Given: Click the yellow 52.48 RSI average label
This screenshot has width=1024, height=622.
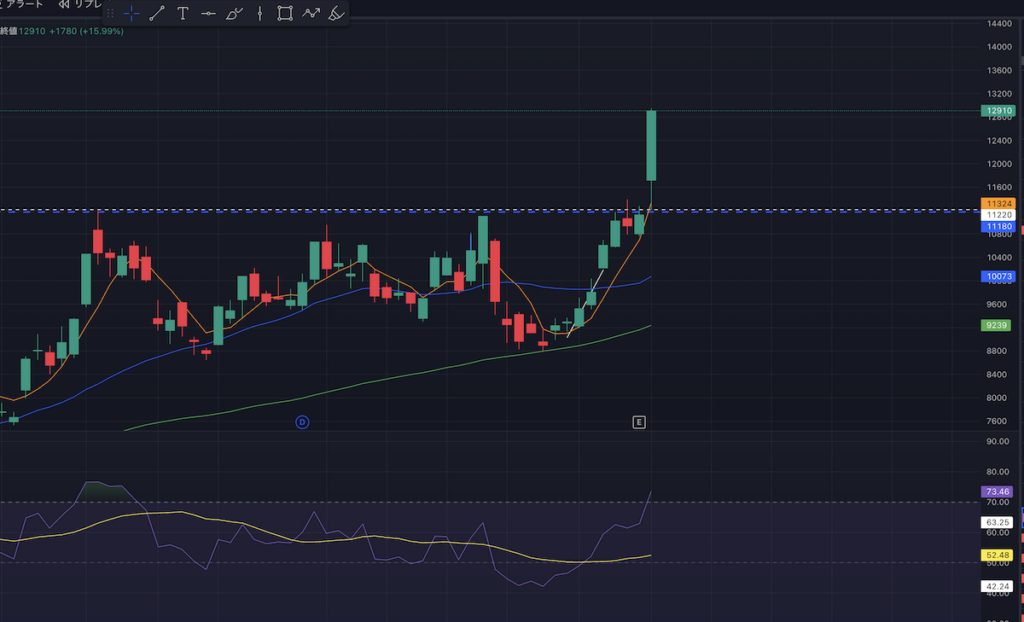Looking at the screenshot, I should (998, 555).
